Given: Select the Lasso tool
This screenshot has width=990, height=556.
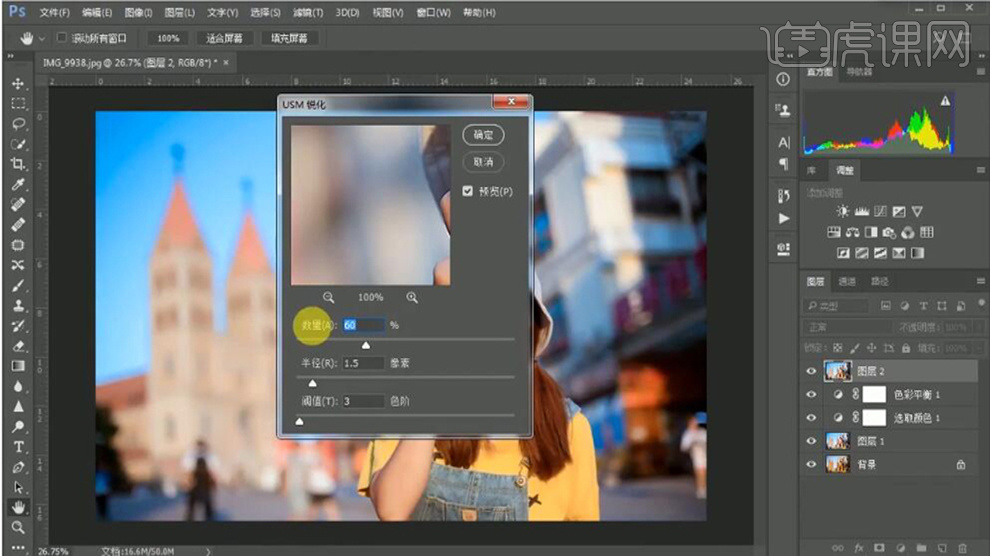Looking at the screenshot, I should tap(18, 124).
